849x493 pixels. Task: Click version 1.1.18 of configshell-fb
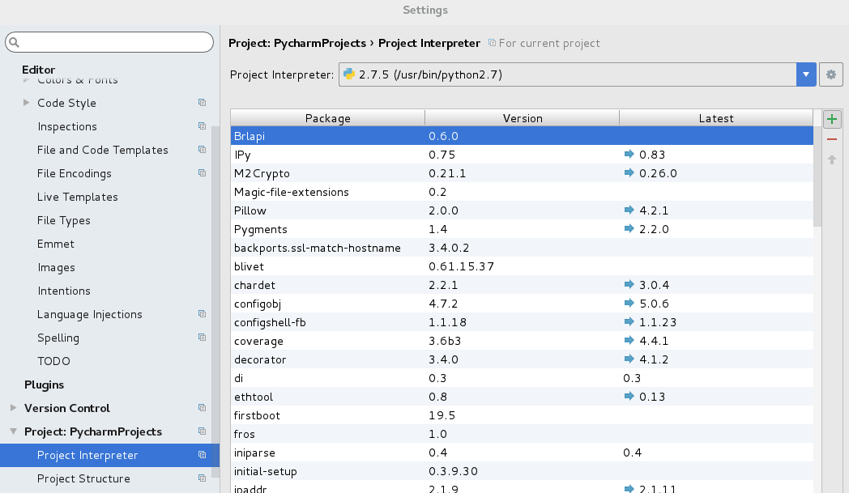coord(447,322)
